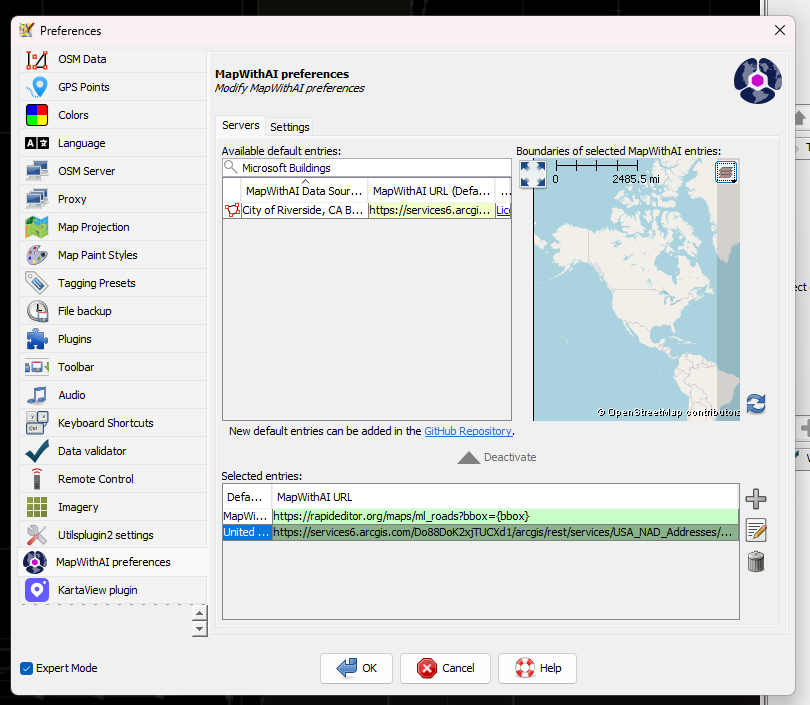Open Utilsplugin2 settings
Image resolution: width=810 pixels, height=705 pixels.
113,535
